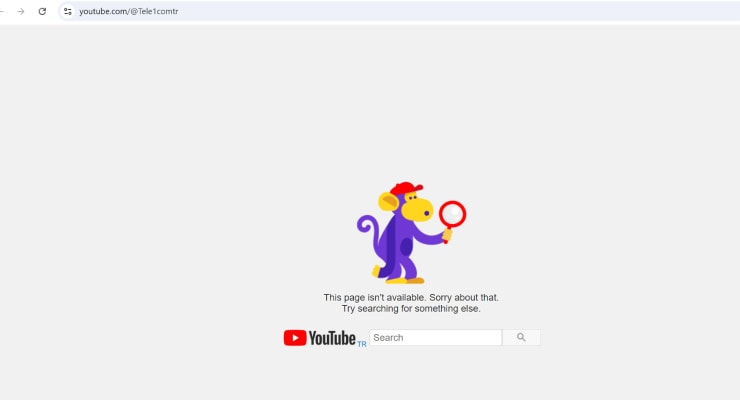This screenshot has width=740, height=400.
Task: Click the monkey's yellow face
Action: click(x=418, y=211)
